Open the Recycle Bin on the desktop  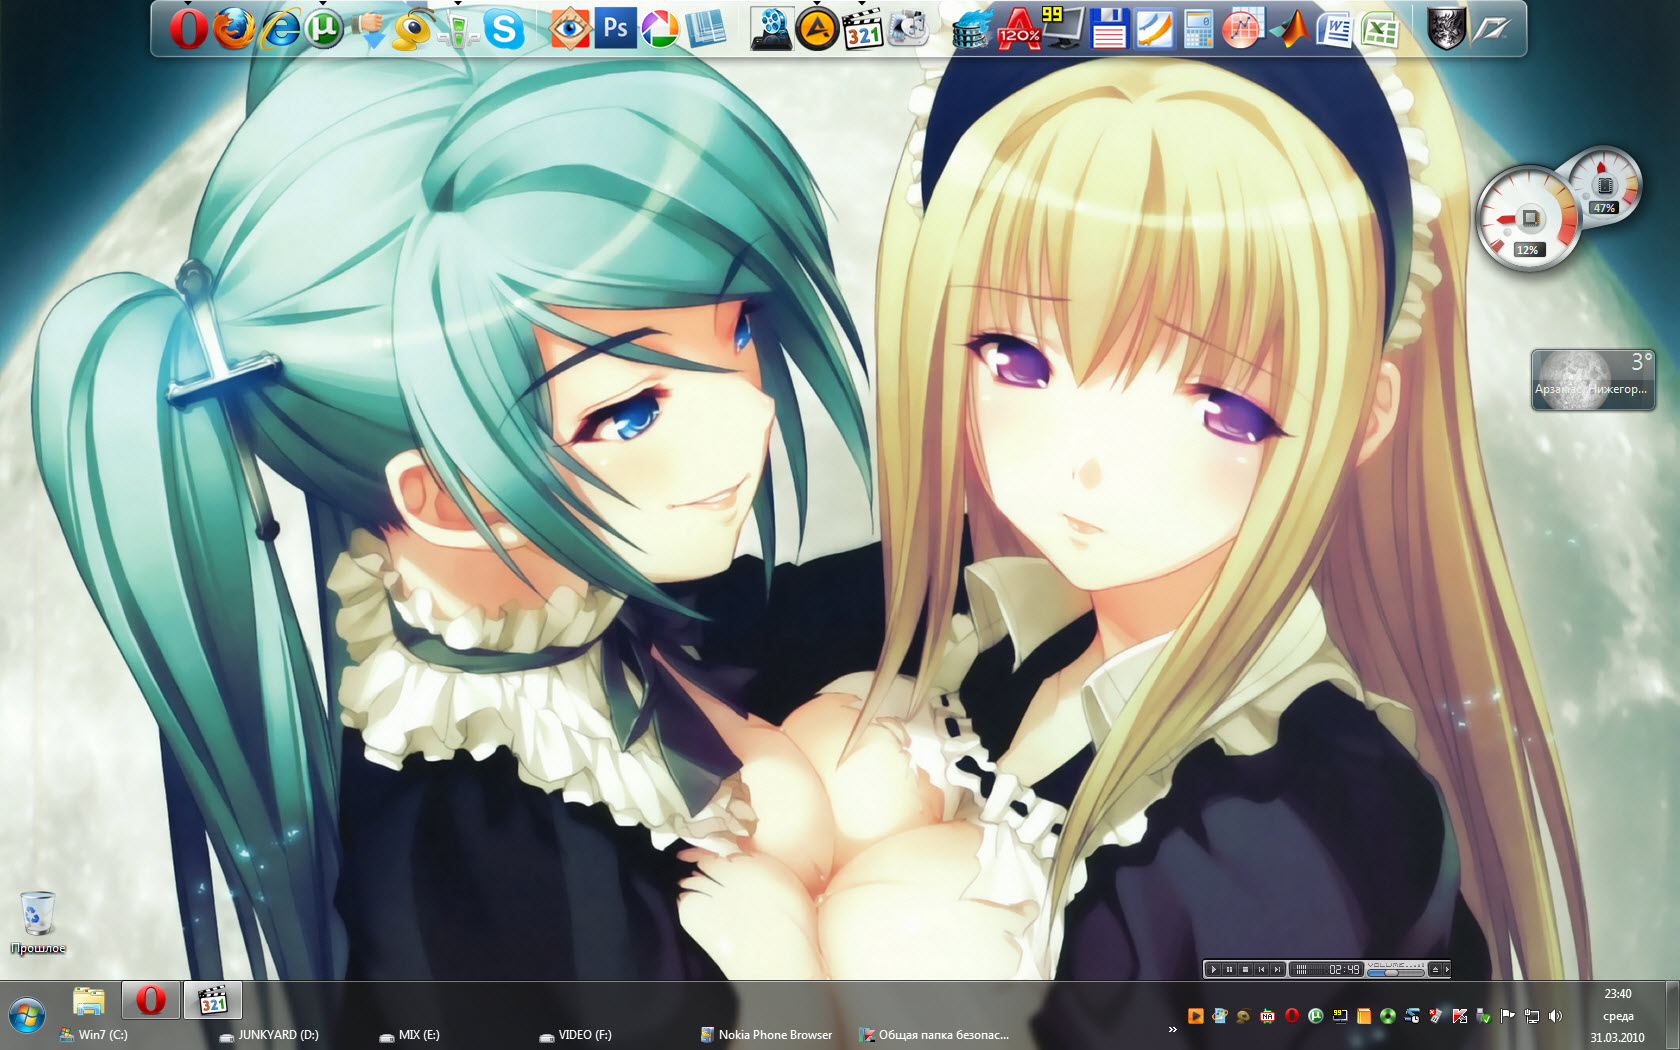click(37, 922)
